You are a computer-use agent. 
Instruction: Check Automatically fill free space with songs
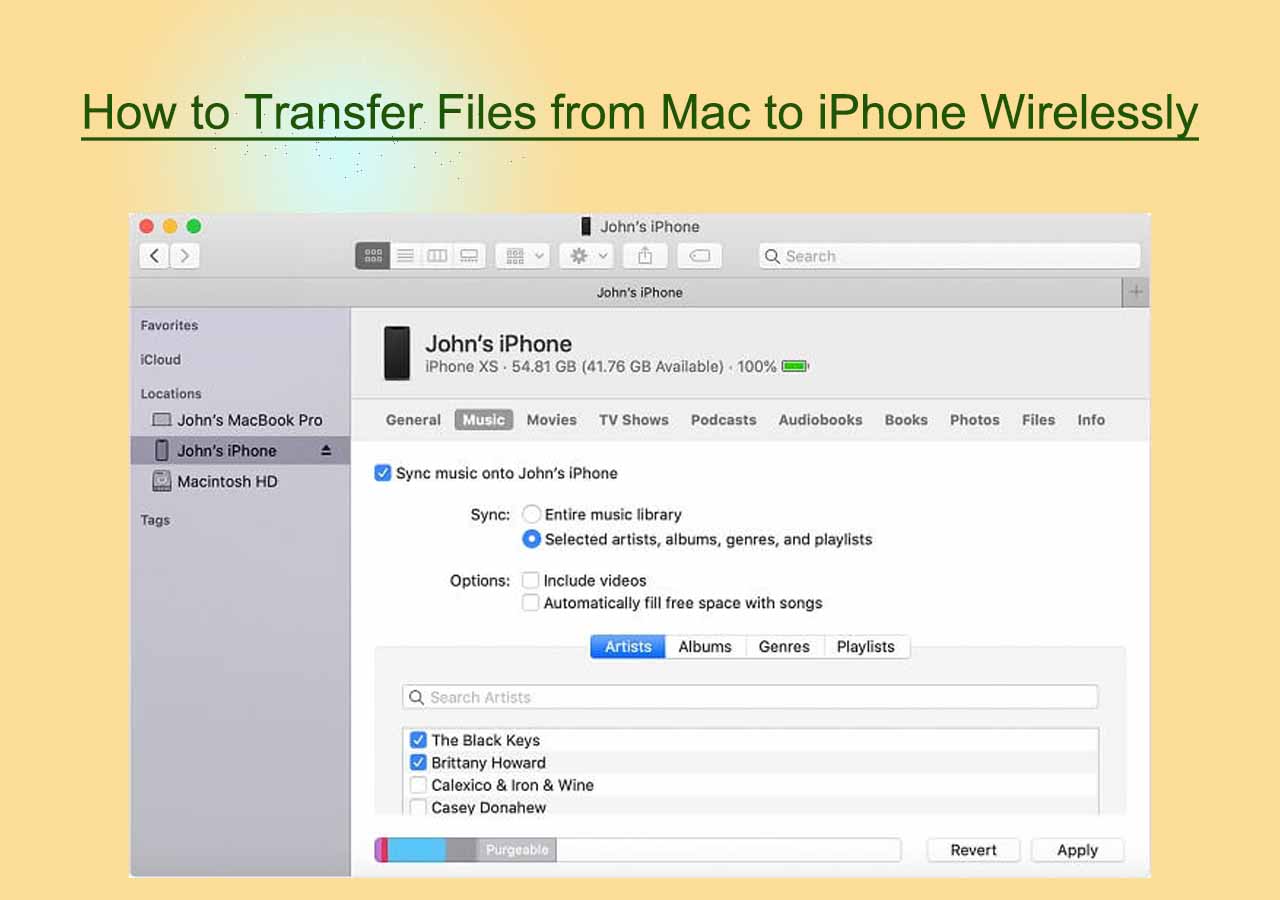[x=530, y=602]
